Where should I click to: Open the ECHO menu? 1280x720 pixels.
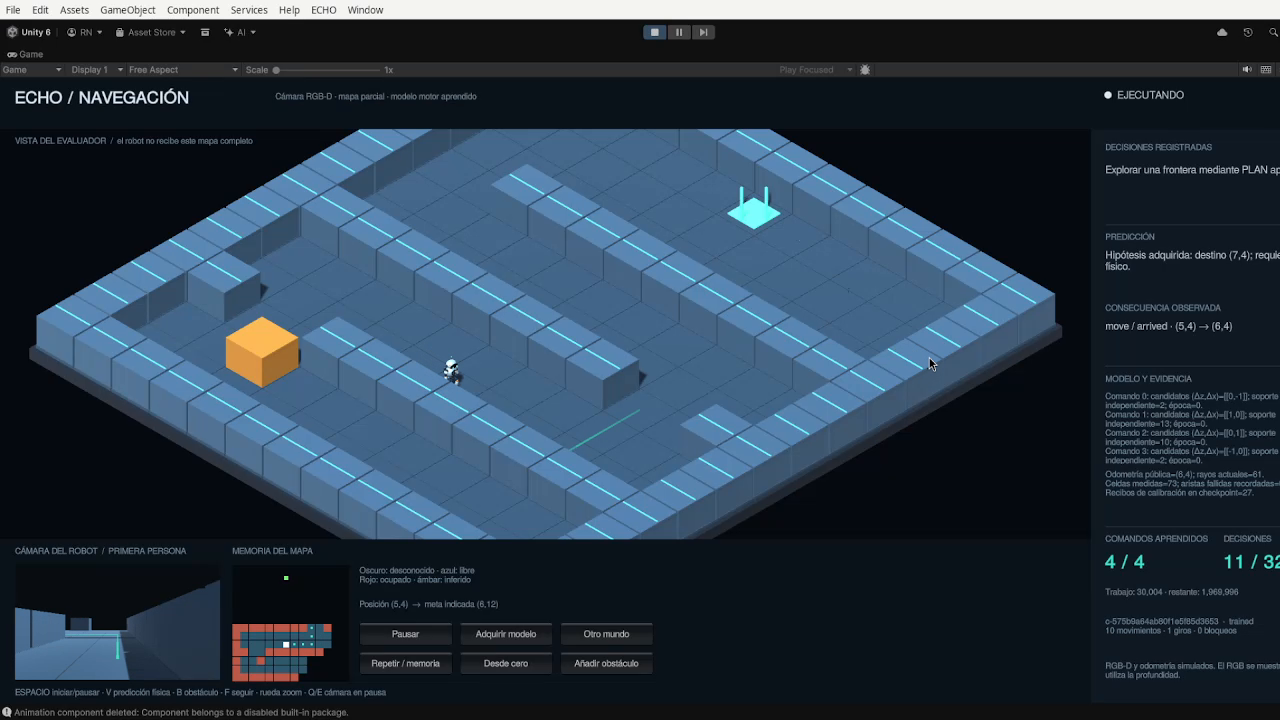point(324,10)
